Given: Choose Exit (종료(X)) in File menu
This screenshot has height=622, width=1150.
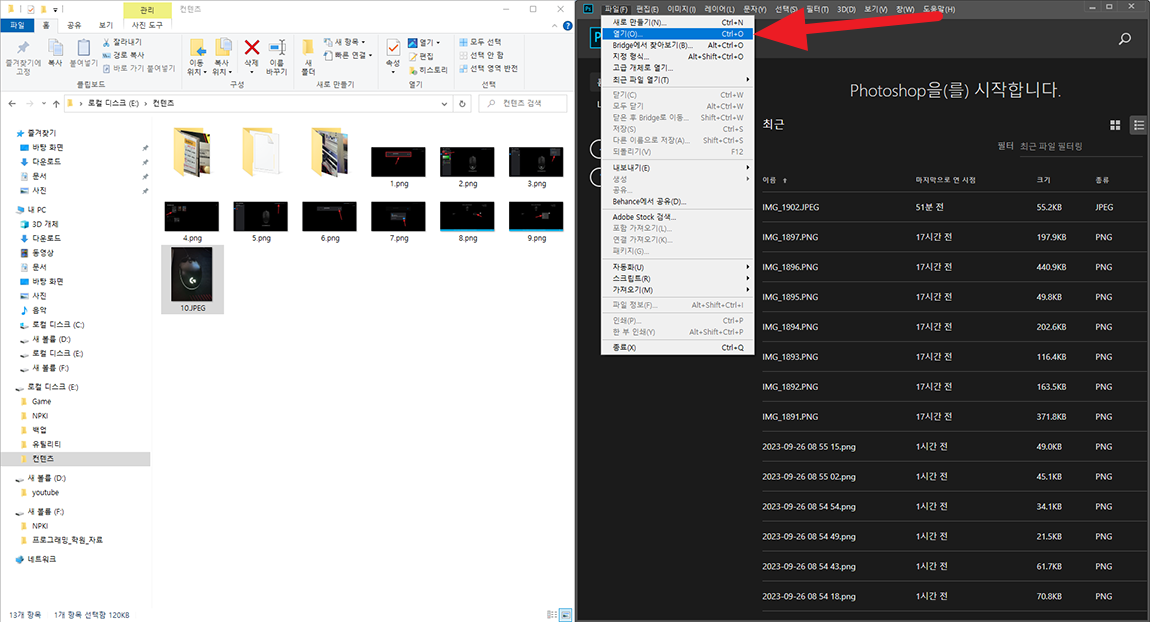Looking at the screenshot, I should coord(677,348).
